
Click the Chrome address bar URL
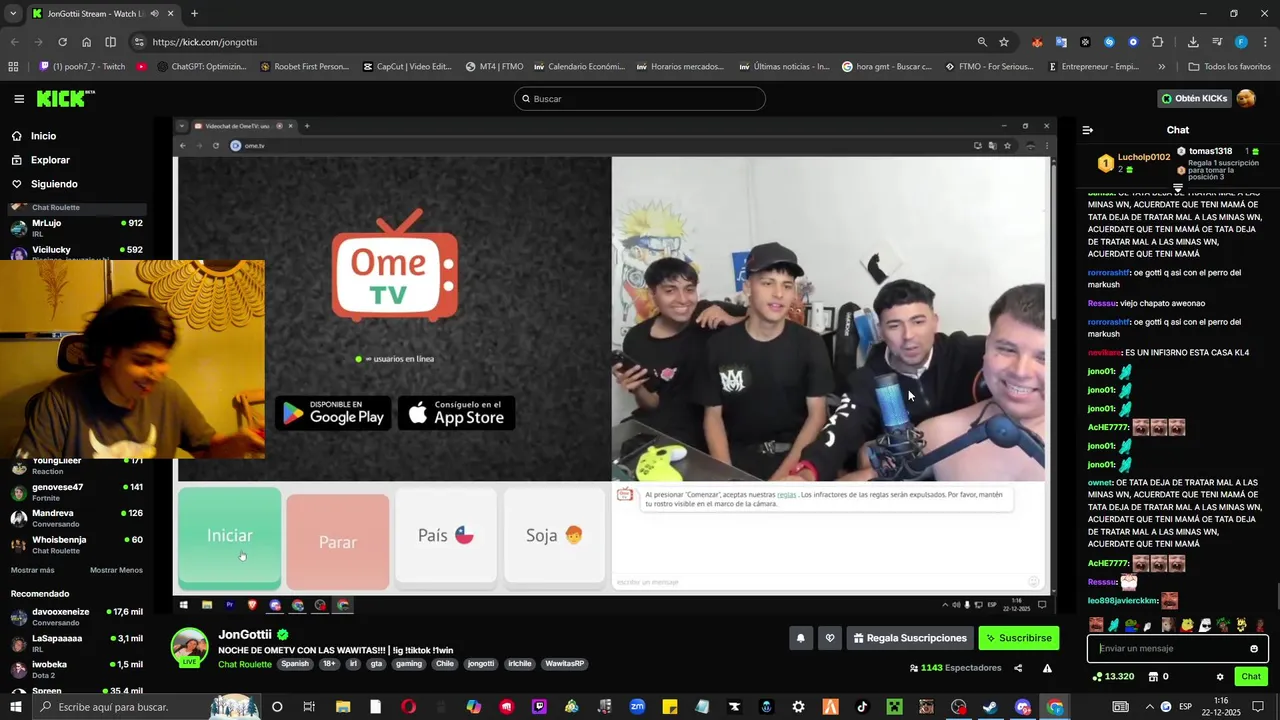[x=205, y=42]
